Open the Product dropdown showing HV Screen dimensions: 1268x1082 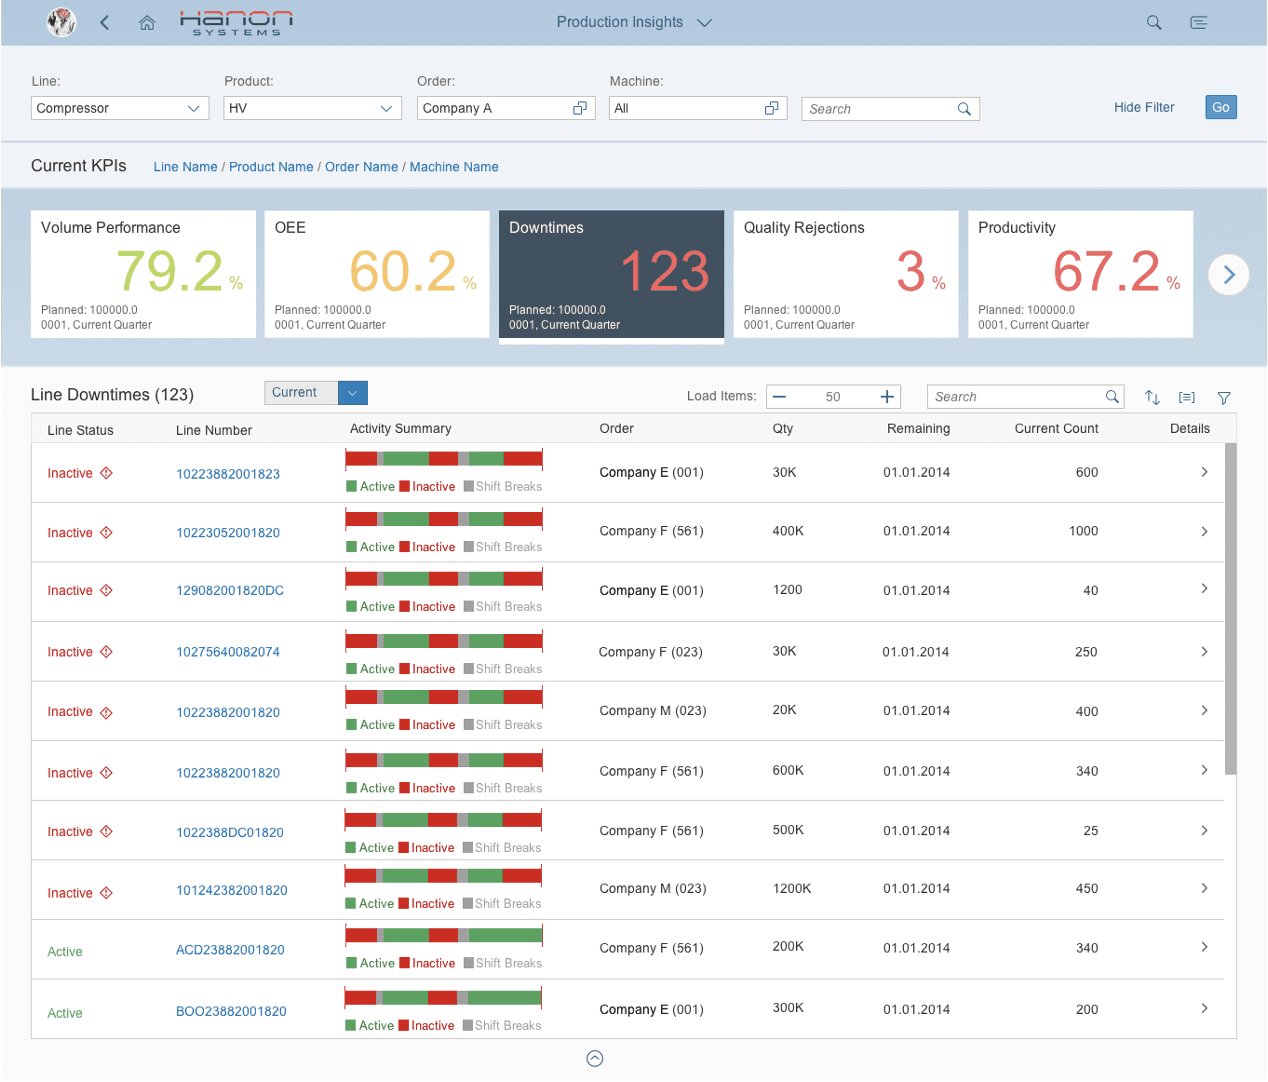(386, 108)
